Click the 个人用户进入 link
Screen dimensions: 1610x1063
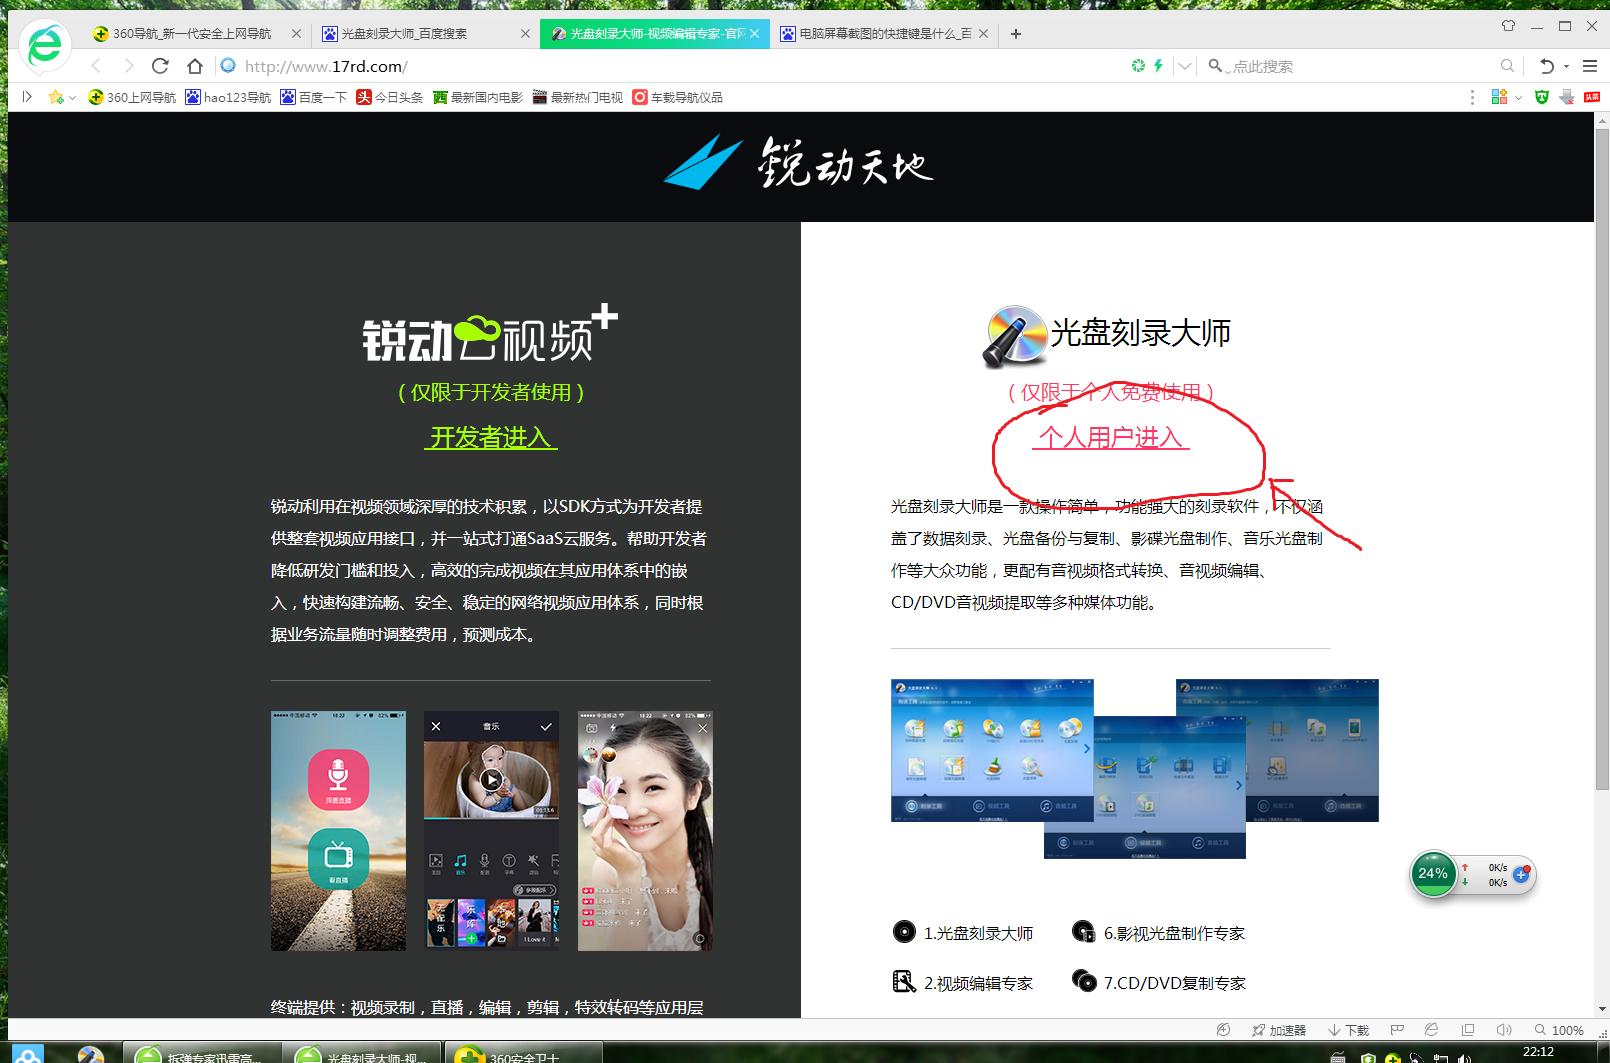(1110, 439)
